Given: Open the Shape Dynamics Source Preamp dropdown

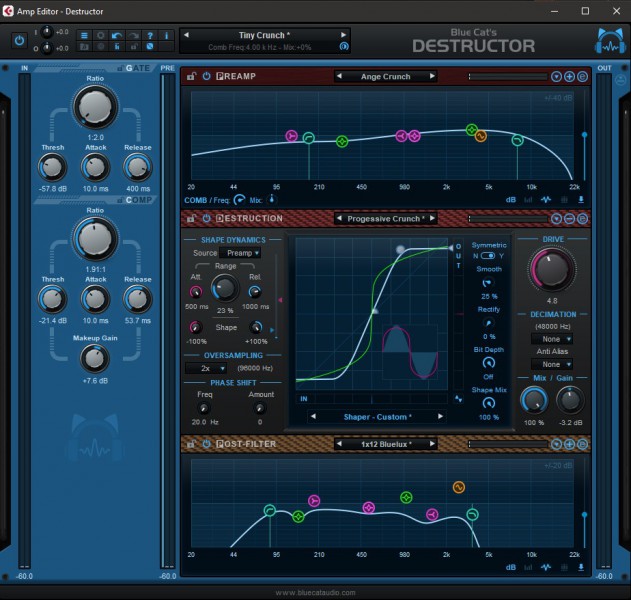Looking at the screenshot, I should (x=242, y=253).
